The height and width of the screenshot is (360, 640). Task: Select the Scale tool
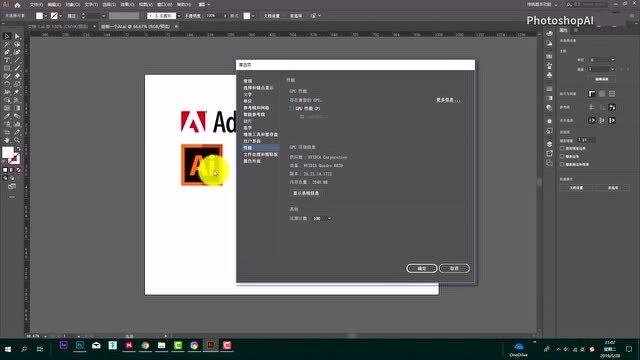[17, 84]
